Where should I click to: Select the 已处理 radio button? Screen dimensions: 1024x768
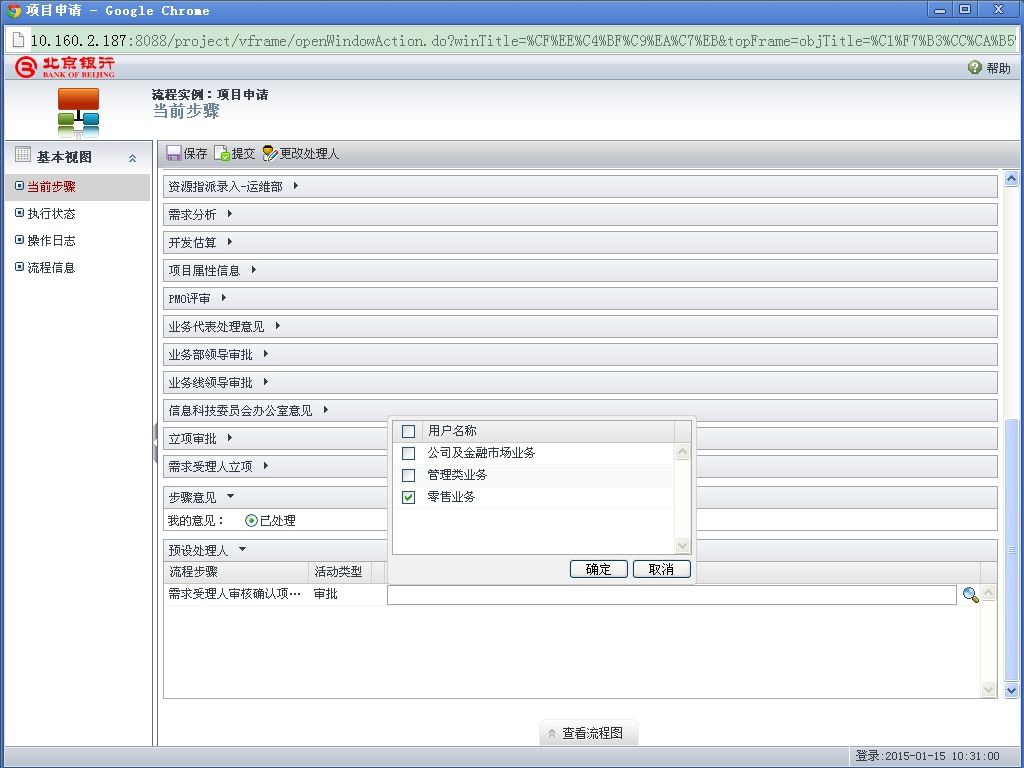[251, 520]
